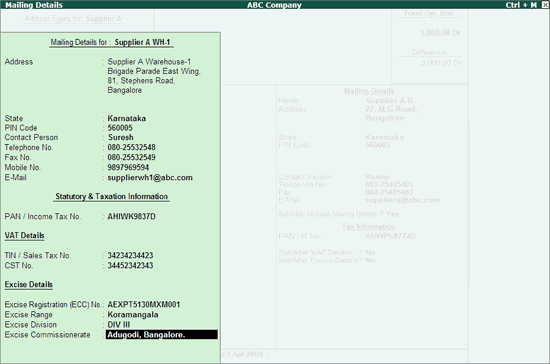Click the CST No. value 34452342343

coord(130,265)
